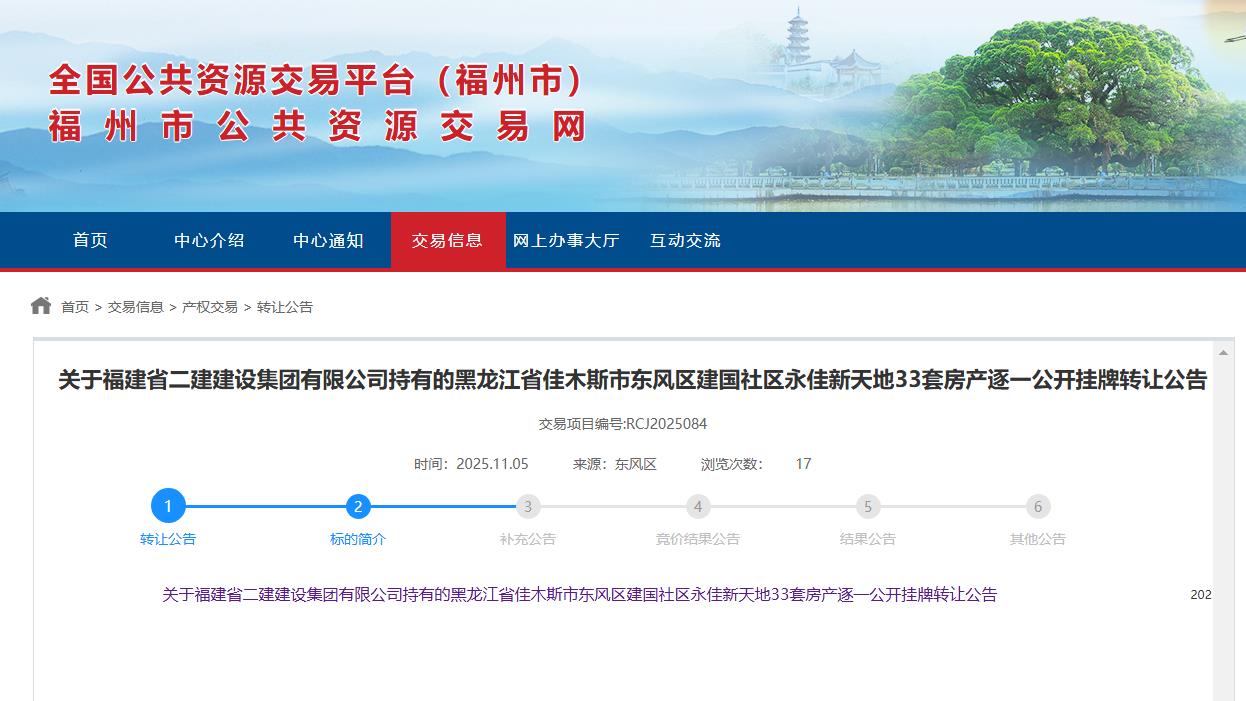
Task: Go to 产权交易 breadcrumb link
Action: [210, 307]
